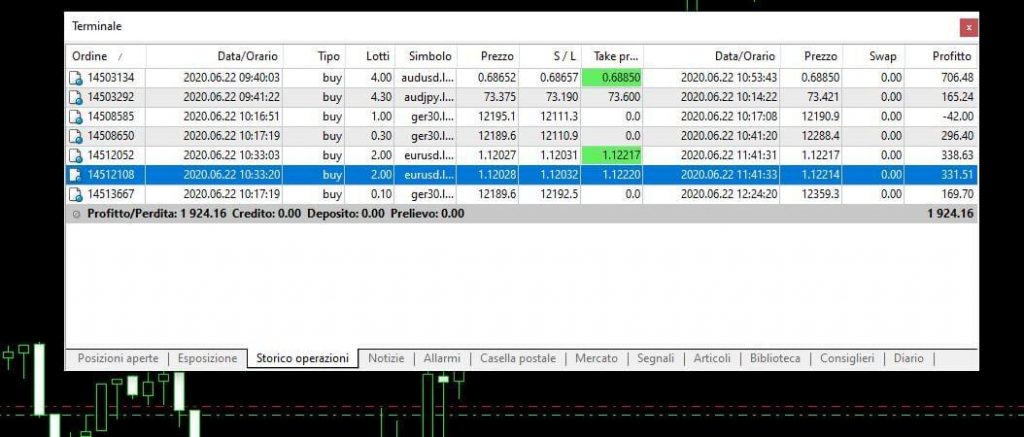Click the Profitto/Perdita summary row text
Image resolution: width=1024 pixels, height=437 pixels.
(x=276, y=214)
